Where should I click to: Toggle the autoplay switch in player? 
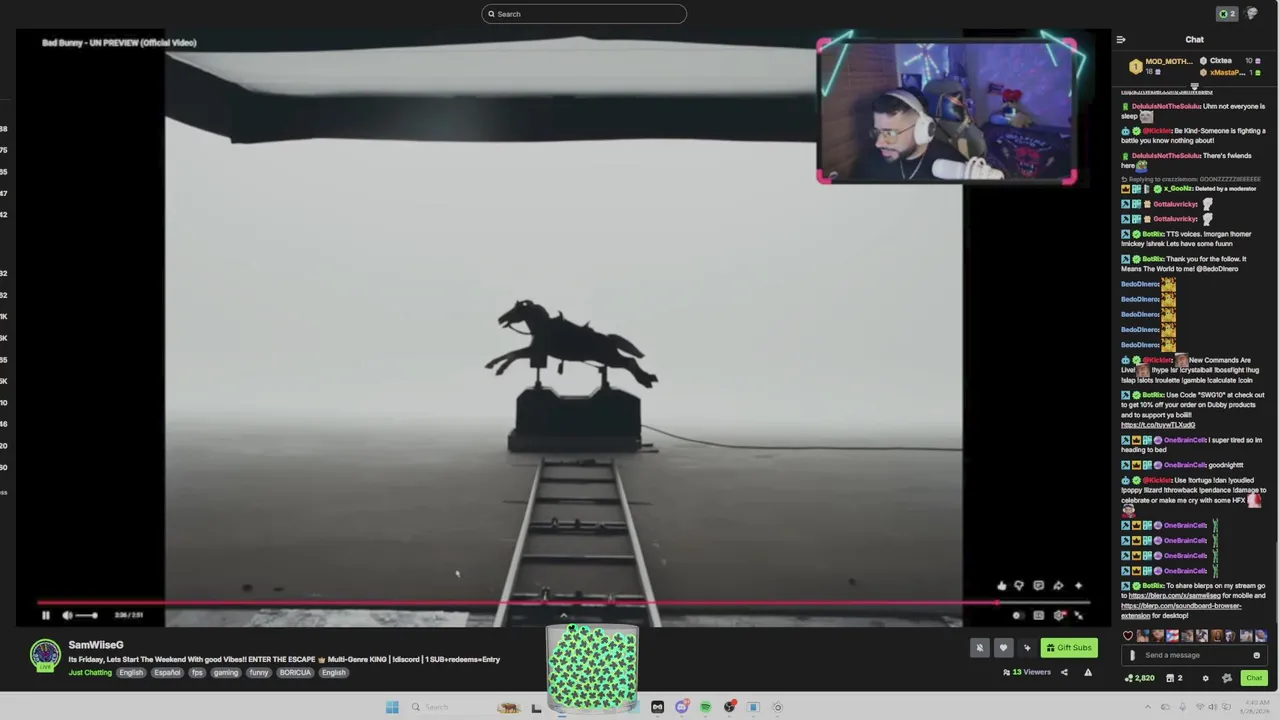click(1017, 615)
